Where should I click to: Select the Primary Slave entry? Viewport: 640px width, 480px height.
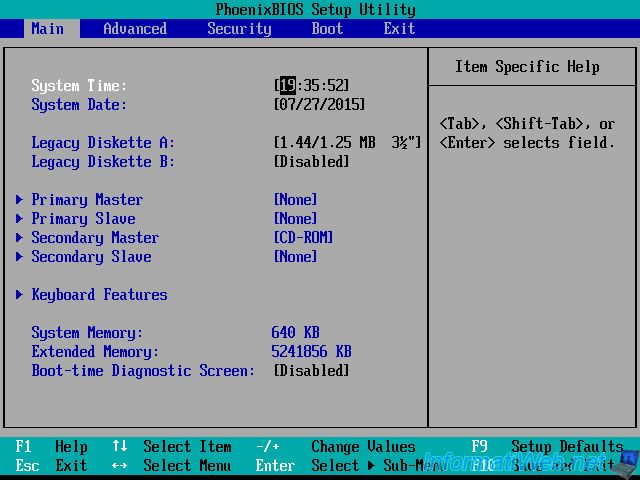pos(83,219)
